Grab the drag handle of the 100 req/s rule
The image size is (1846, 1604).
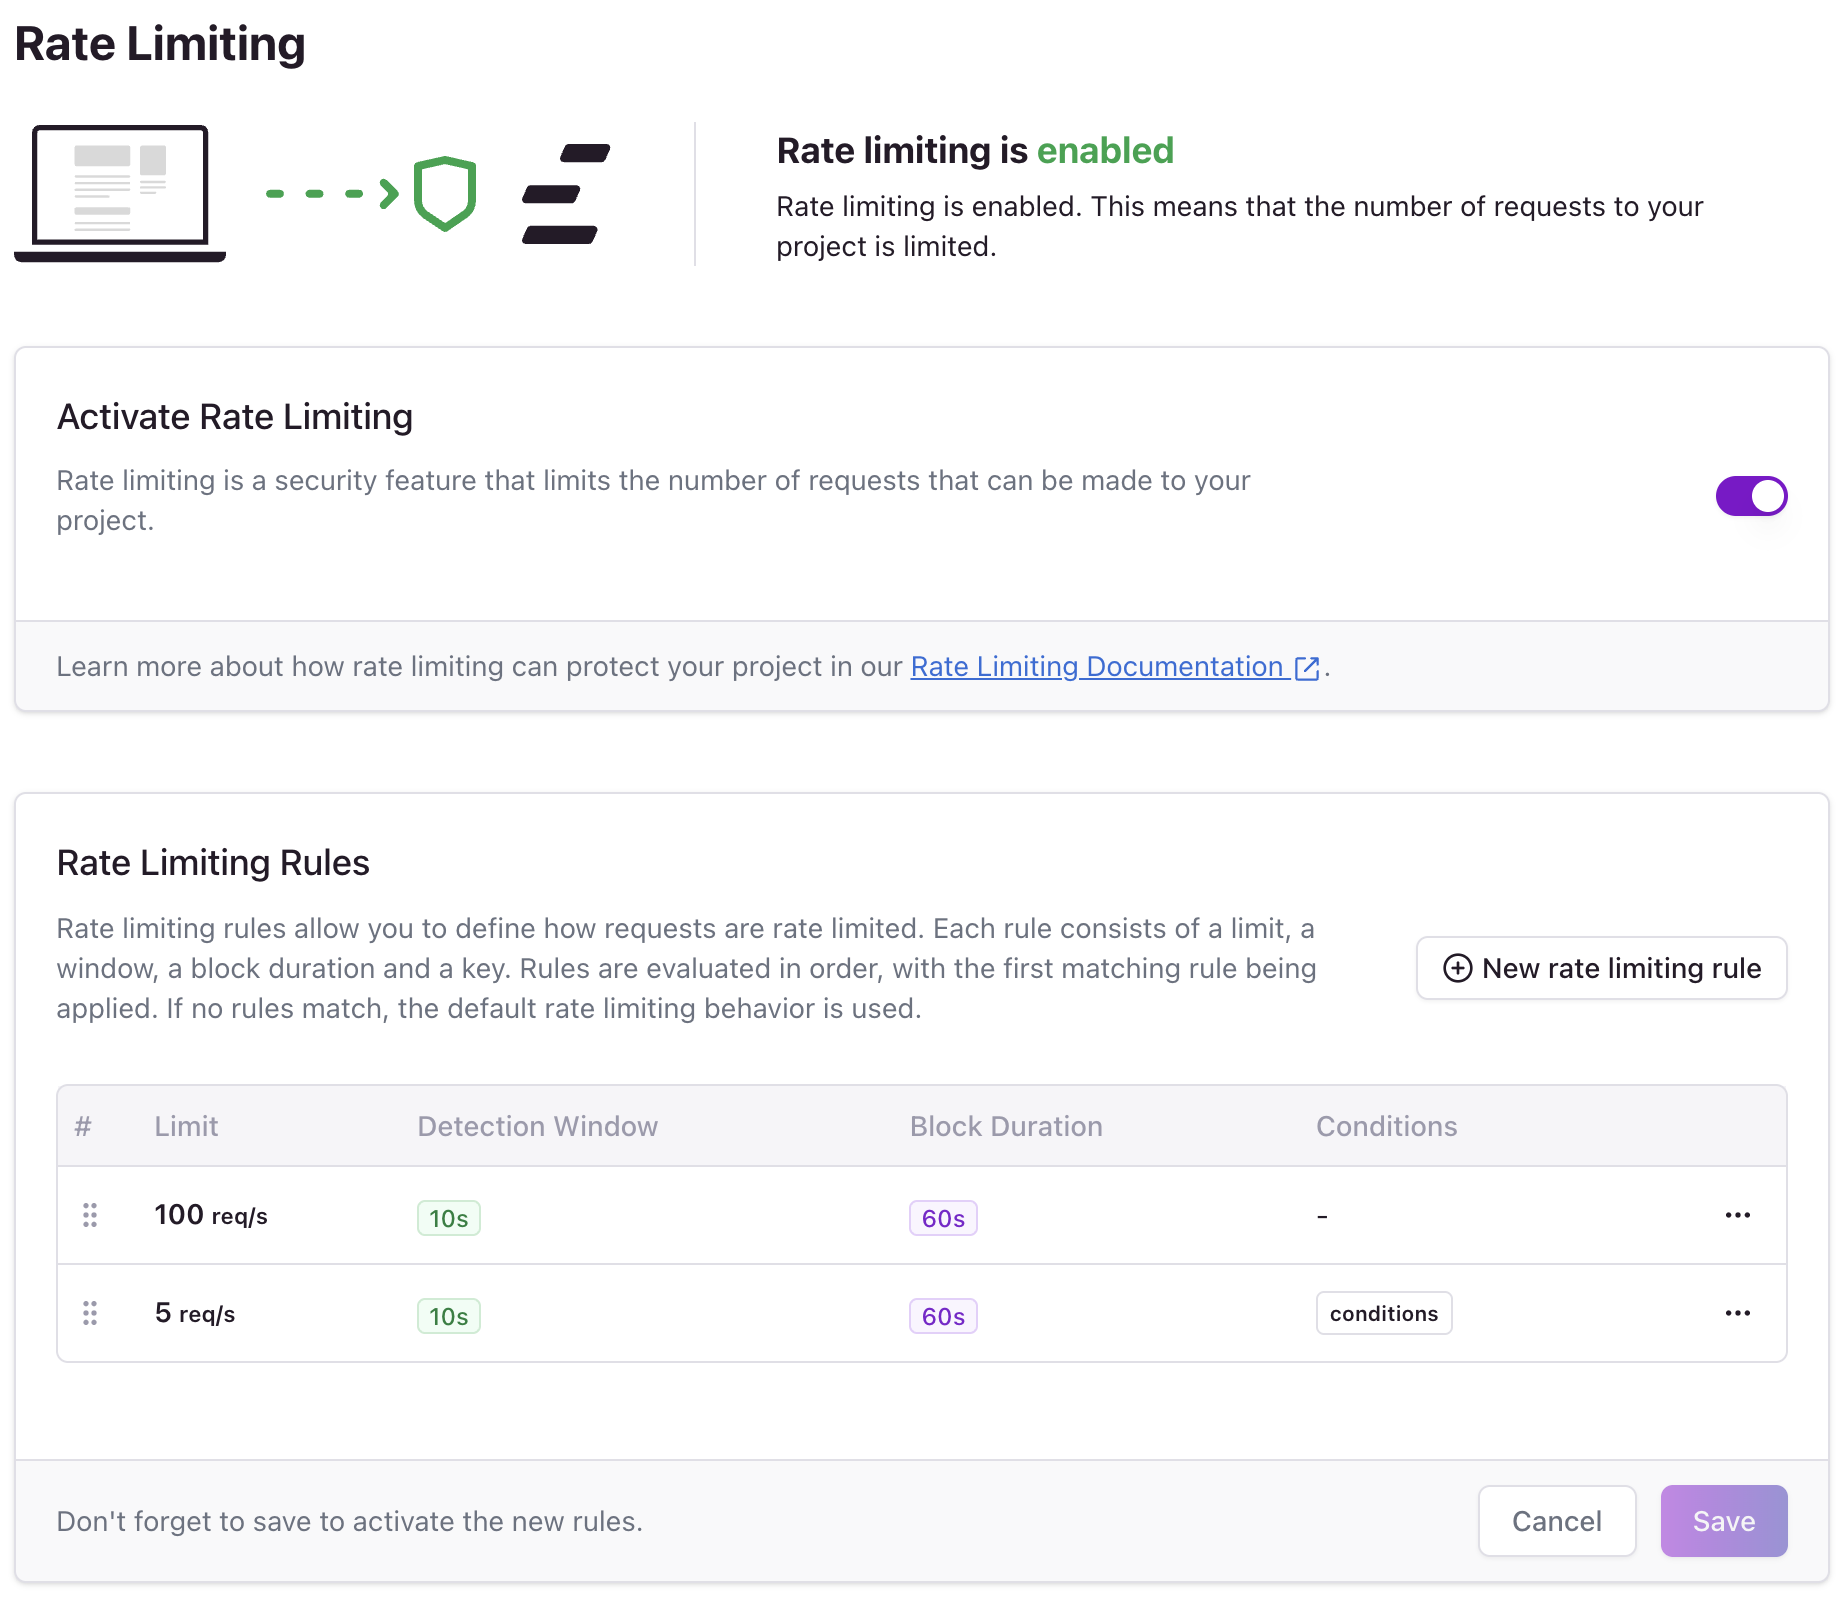(x=90, y=1215)
